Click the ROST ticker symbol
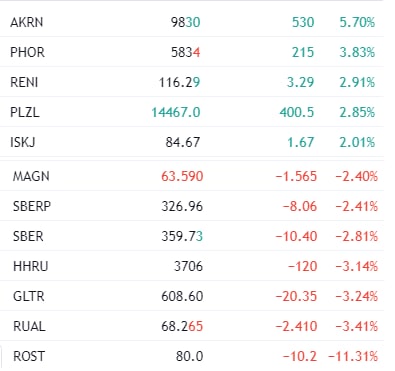The image size is (395, 371). point(29,356)
